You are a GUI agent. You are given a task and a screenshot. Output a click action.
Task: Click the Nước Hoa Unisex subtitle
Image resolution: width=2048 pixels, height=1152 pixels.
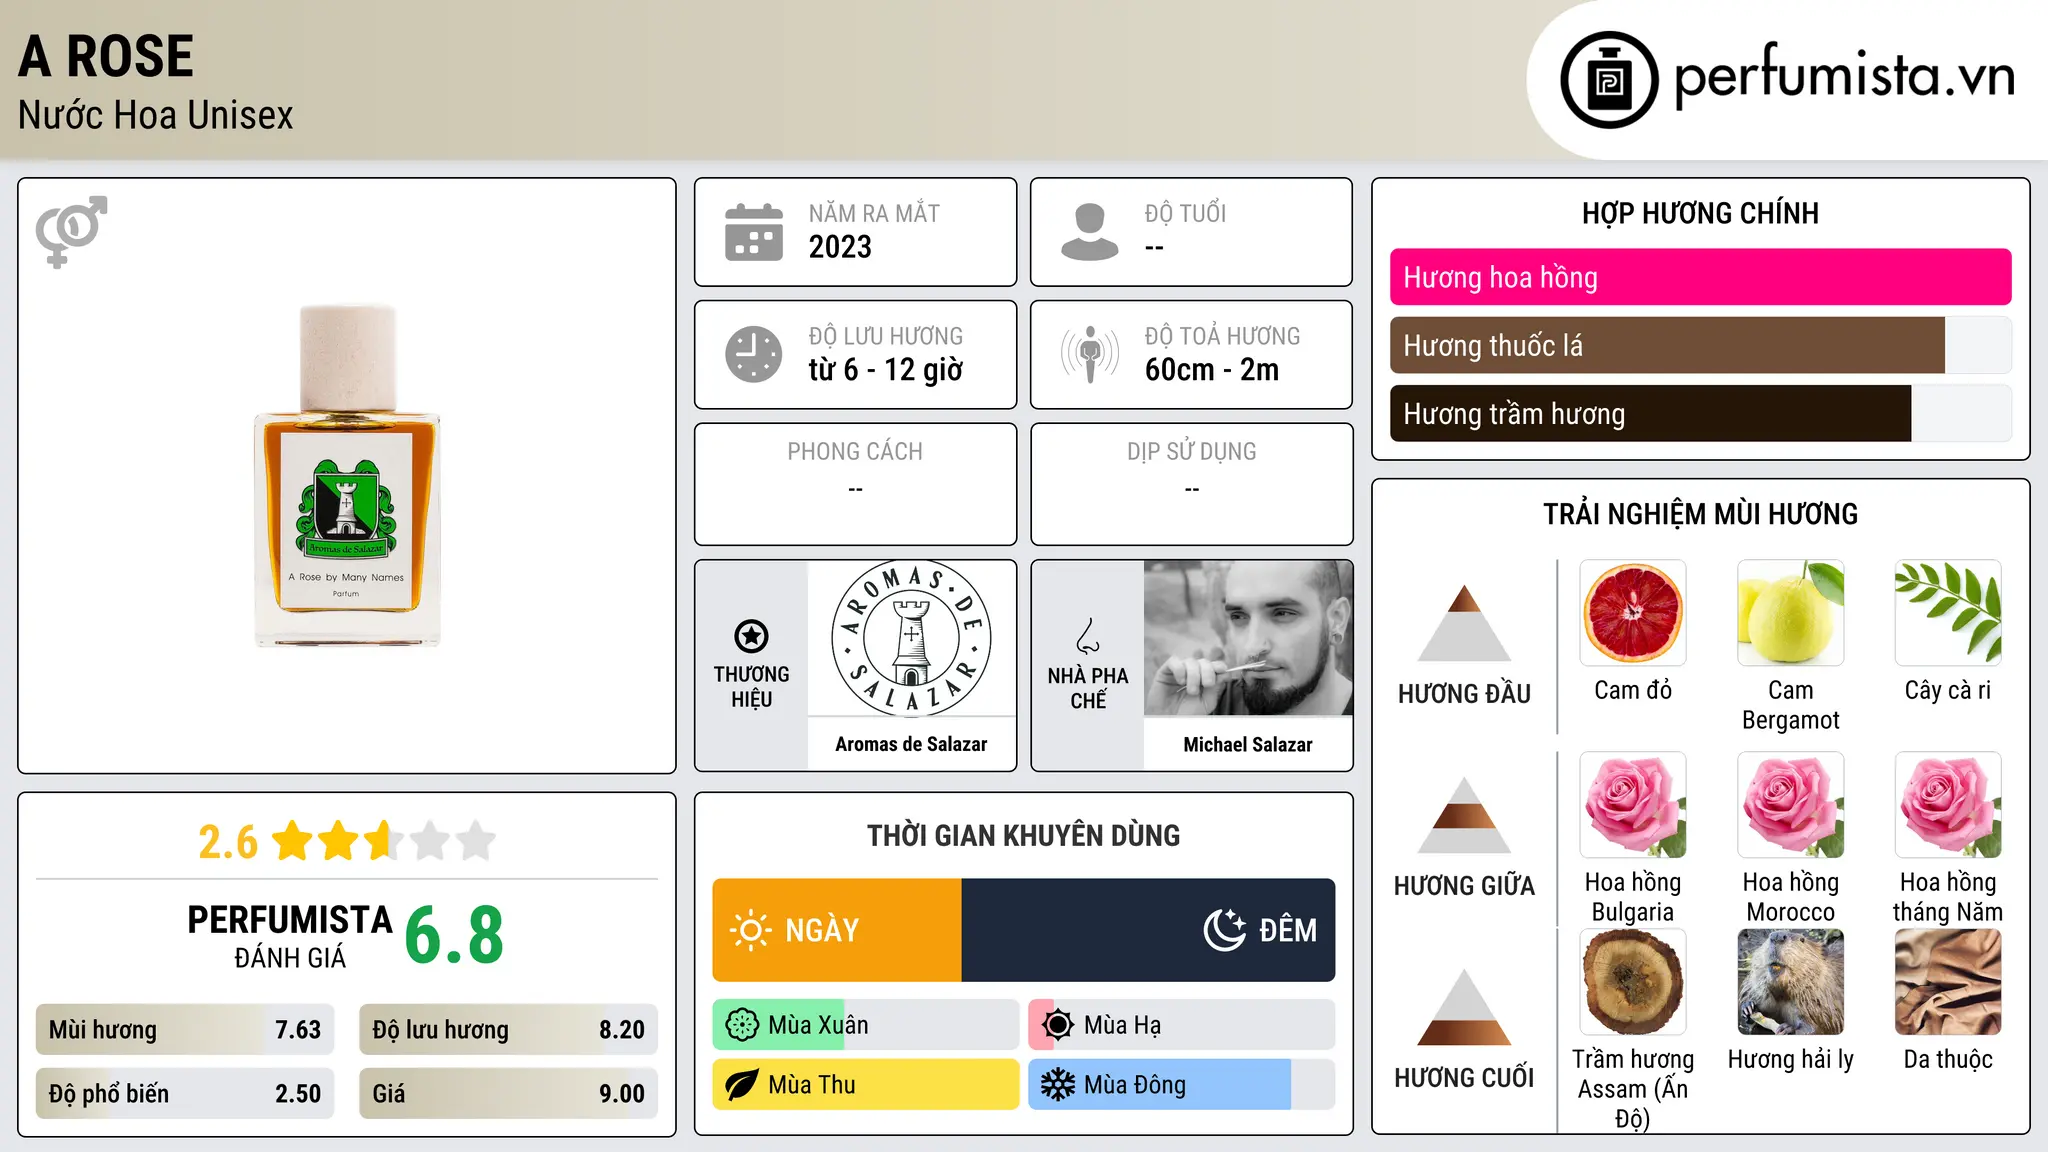pos(156,115)
